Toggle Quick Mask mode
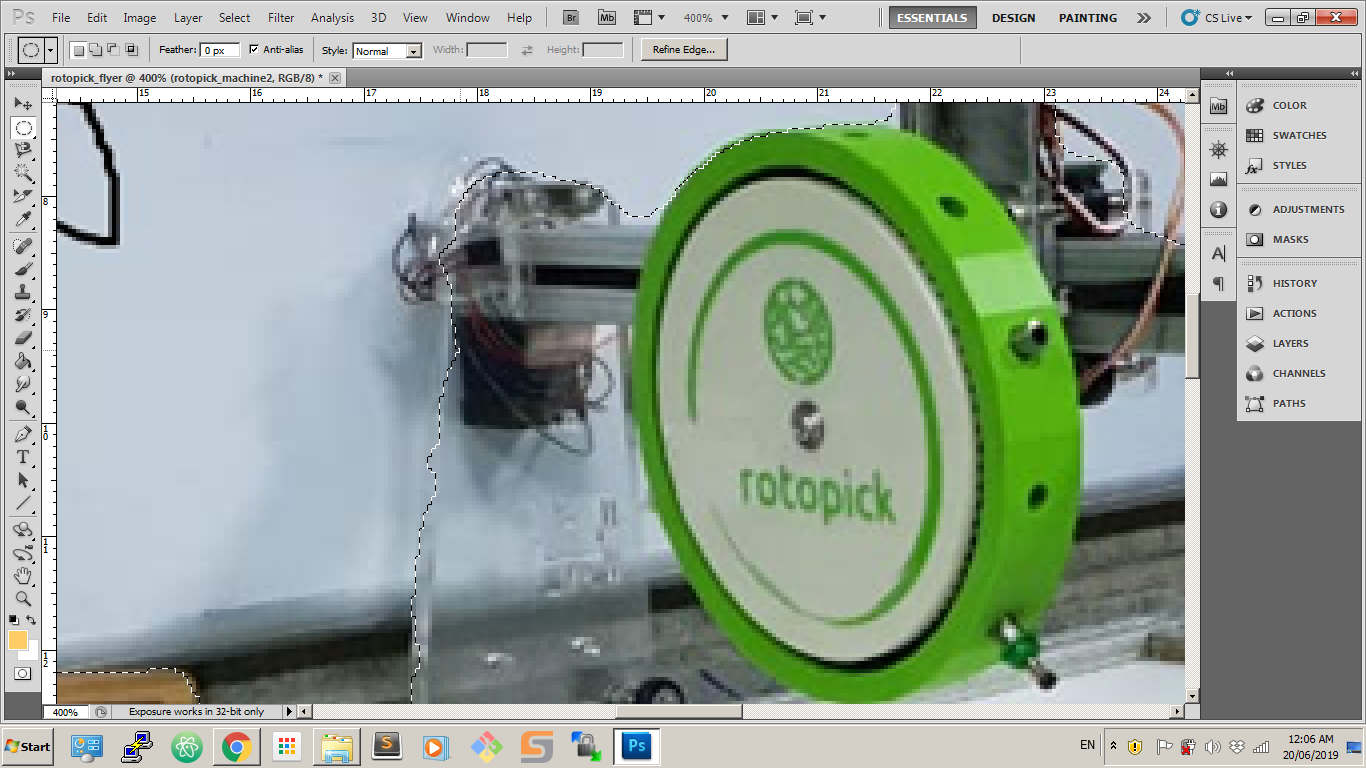Screen dimensions: 1366x768 coord(23,674)
